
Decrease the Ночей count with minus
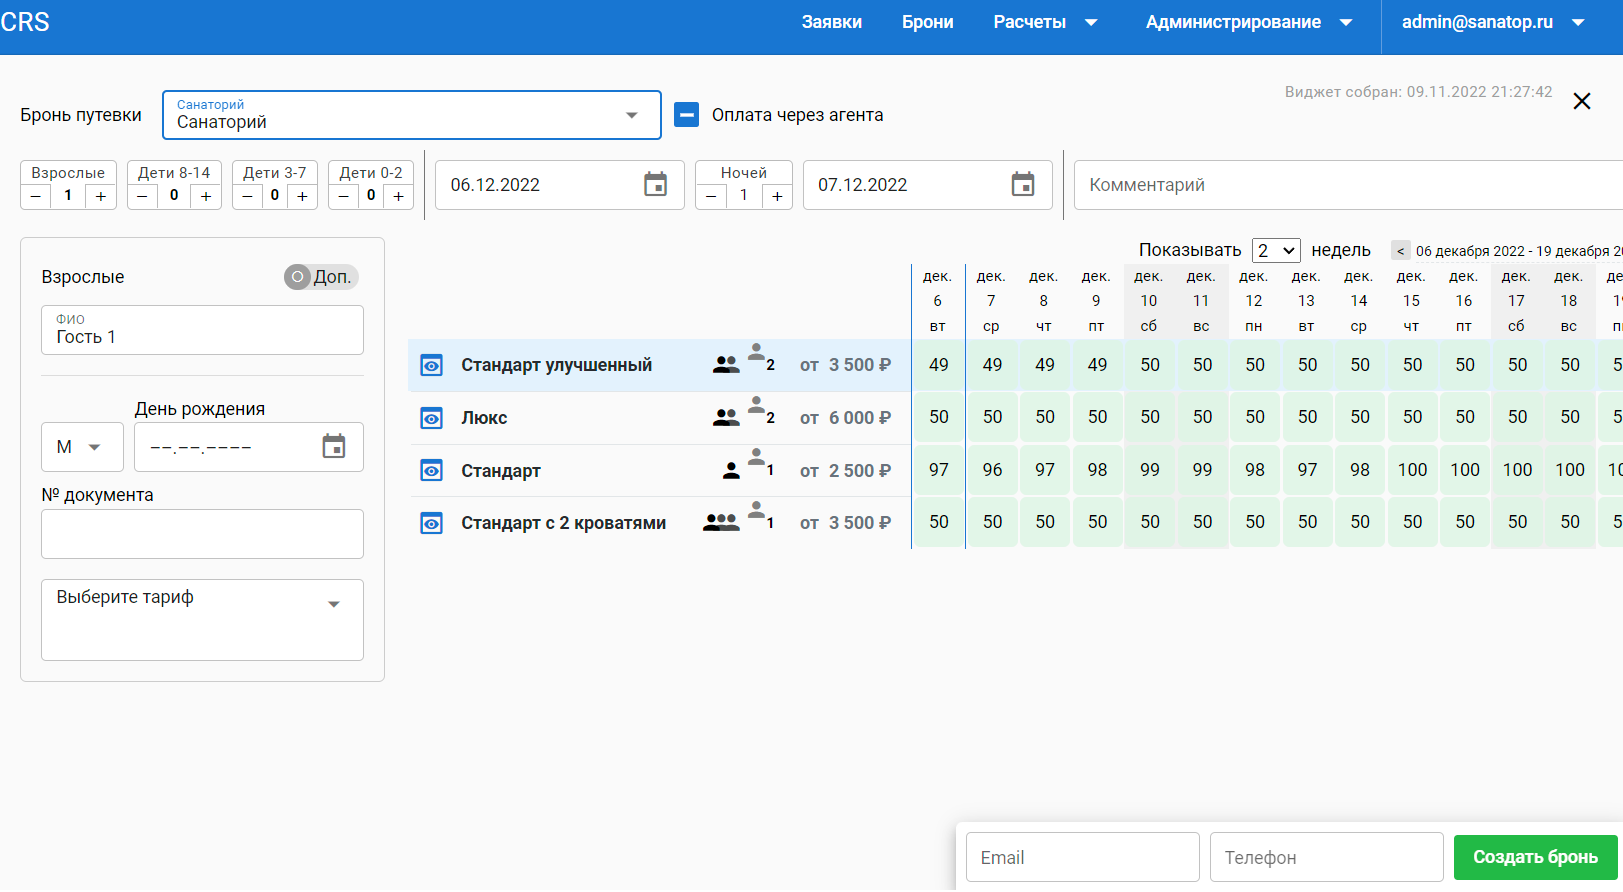pyautogui.click(x=711, y=196)
